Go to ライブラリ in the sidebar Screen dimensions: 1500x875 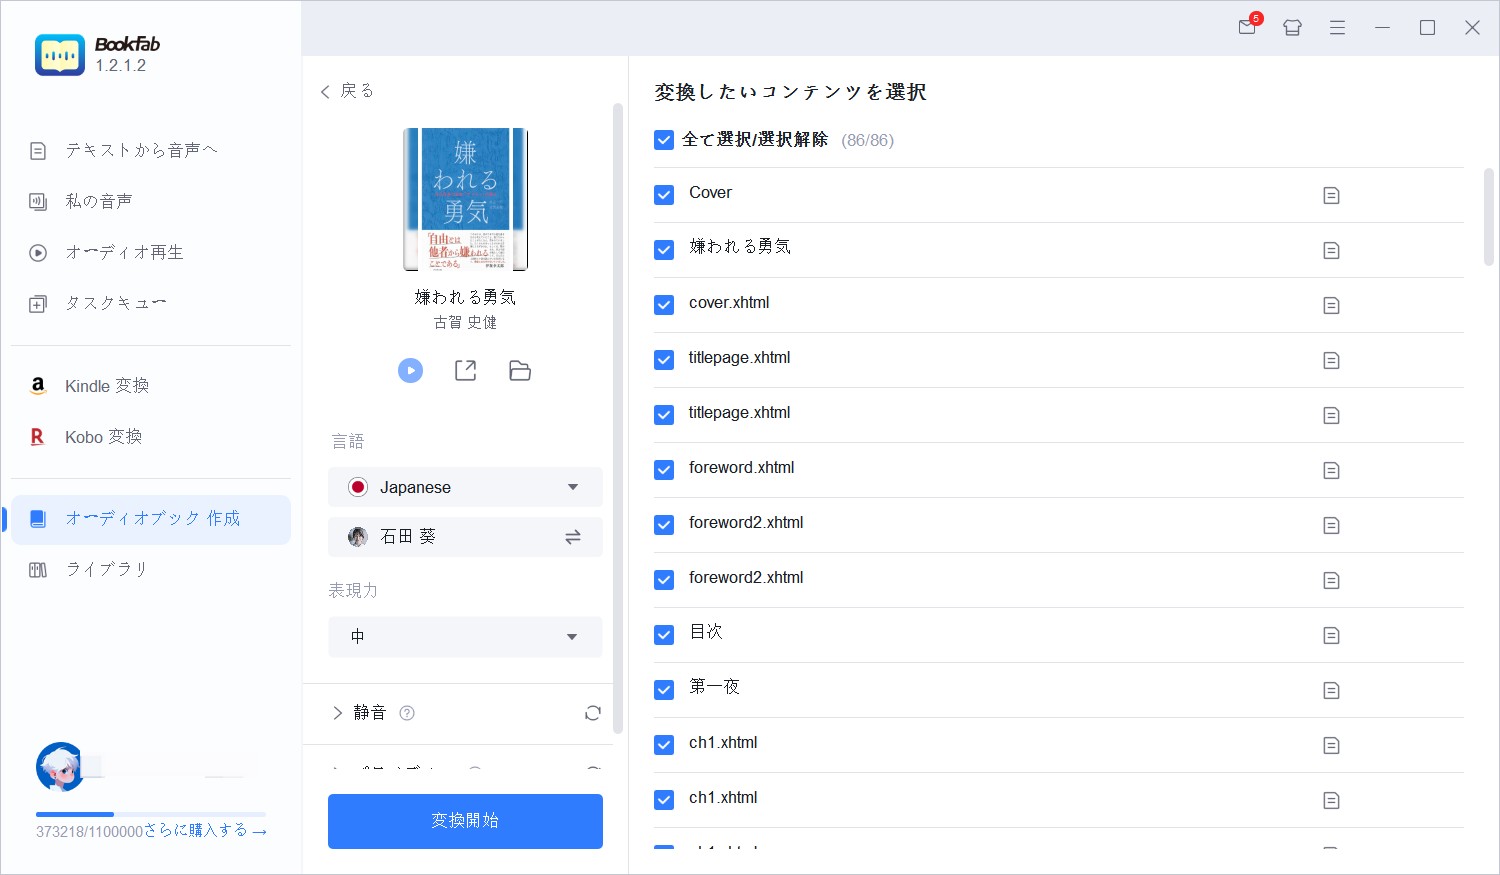click(106, 569)
